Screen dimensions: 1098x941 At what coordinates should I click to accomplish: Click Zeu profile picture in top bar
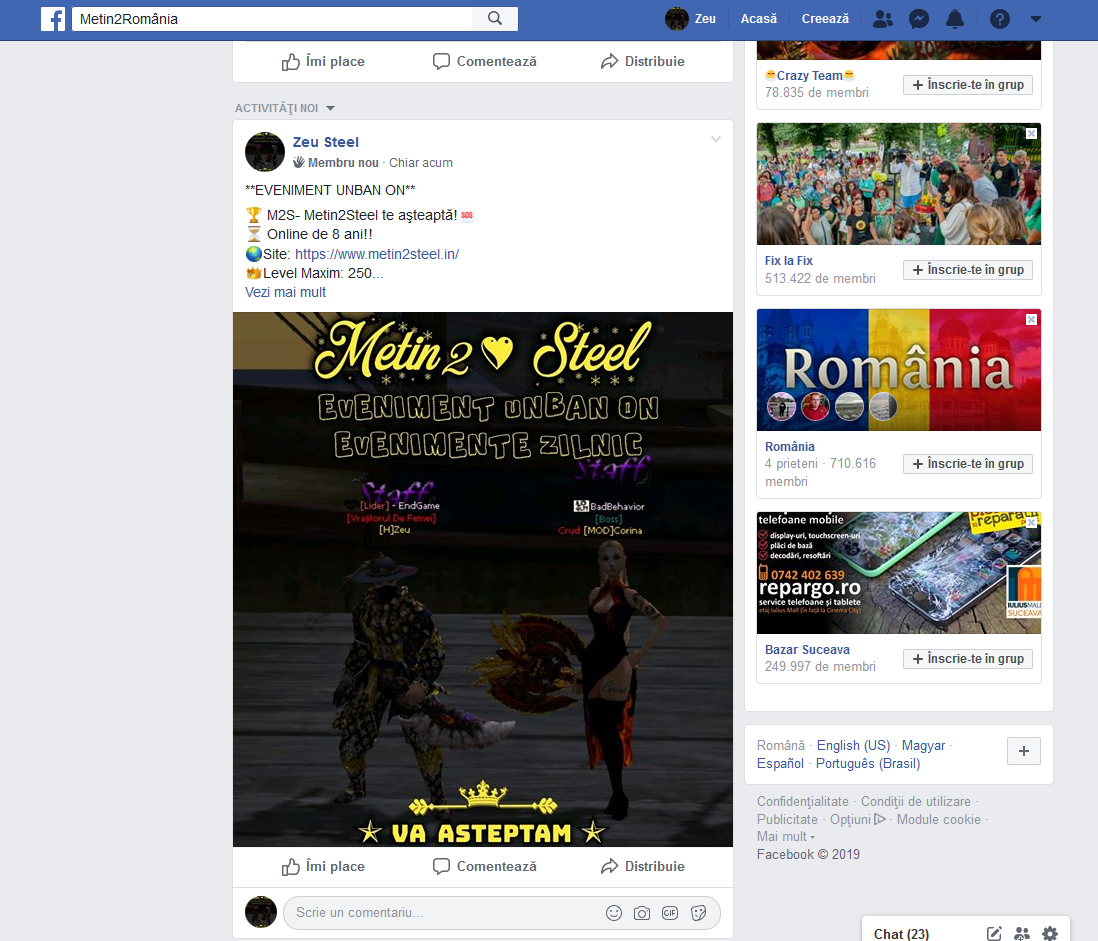point(676,19)
